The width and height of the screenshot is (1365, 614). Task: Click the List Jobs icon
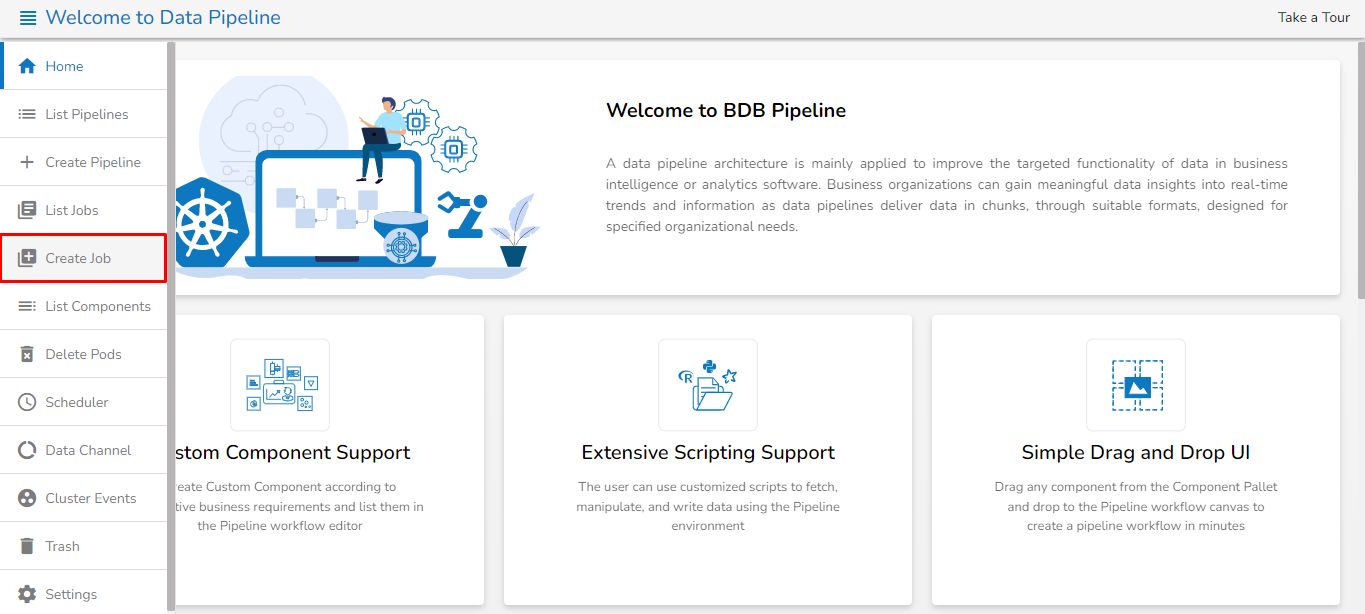(x=27, y=210)
